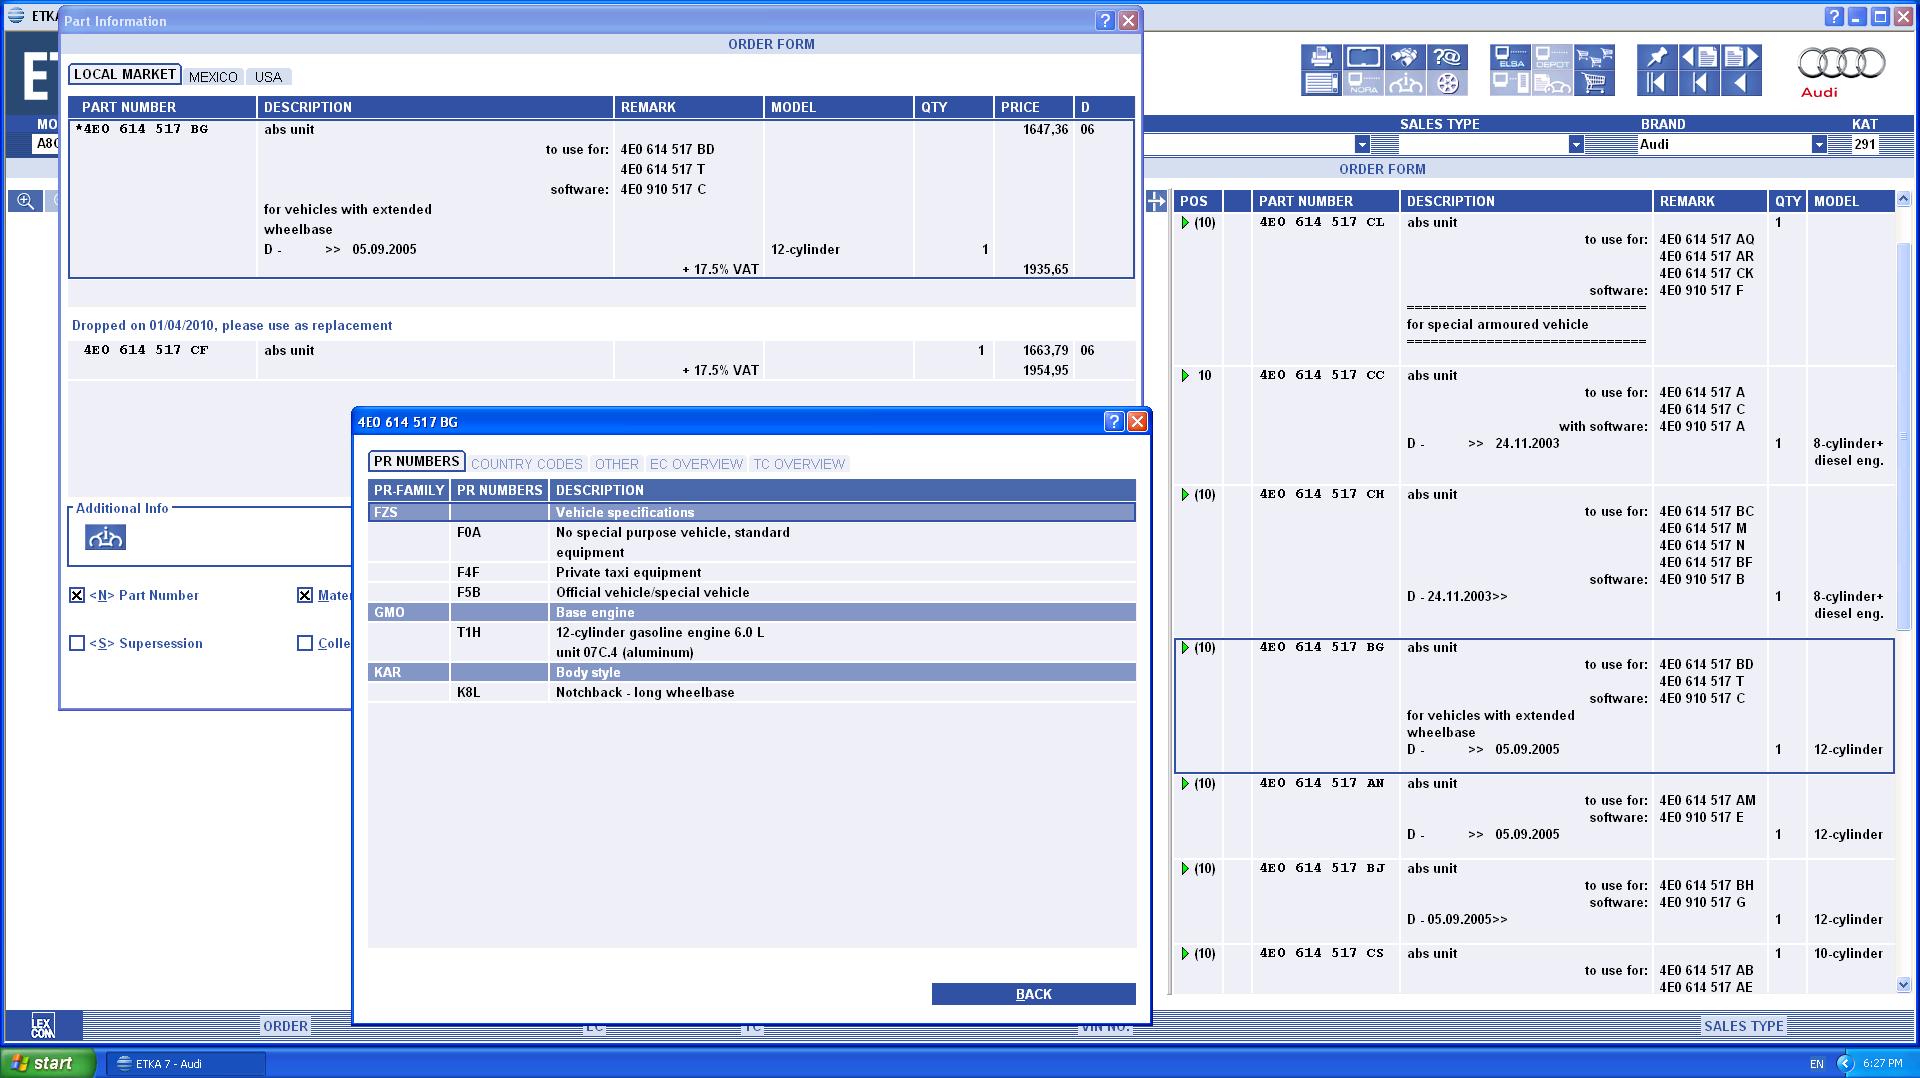Expand the green arrow for 4E0 614 517 CL

1185,223
